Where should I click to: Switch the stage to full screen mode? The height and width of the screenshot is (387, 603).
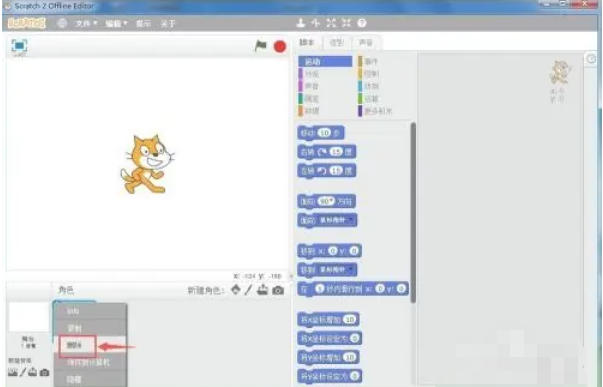19,46
